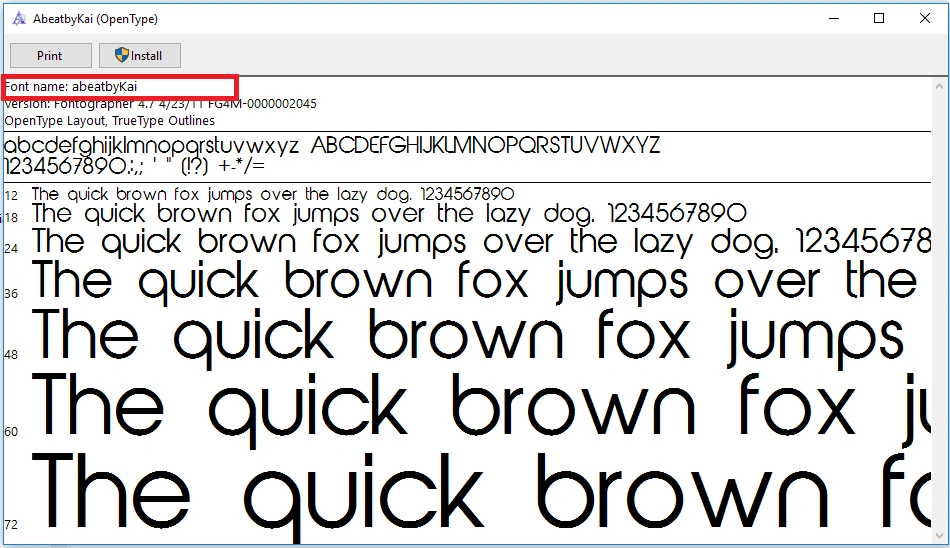Click the size 60 label
The height and width of the screenshot is (548, 950).
point(12,432)
